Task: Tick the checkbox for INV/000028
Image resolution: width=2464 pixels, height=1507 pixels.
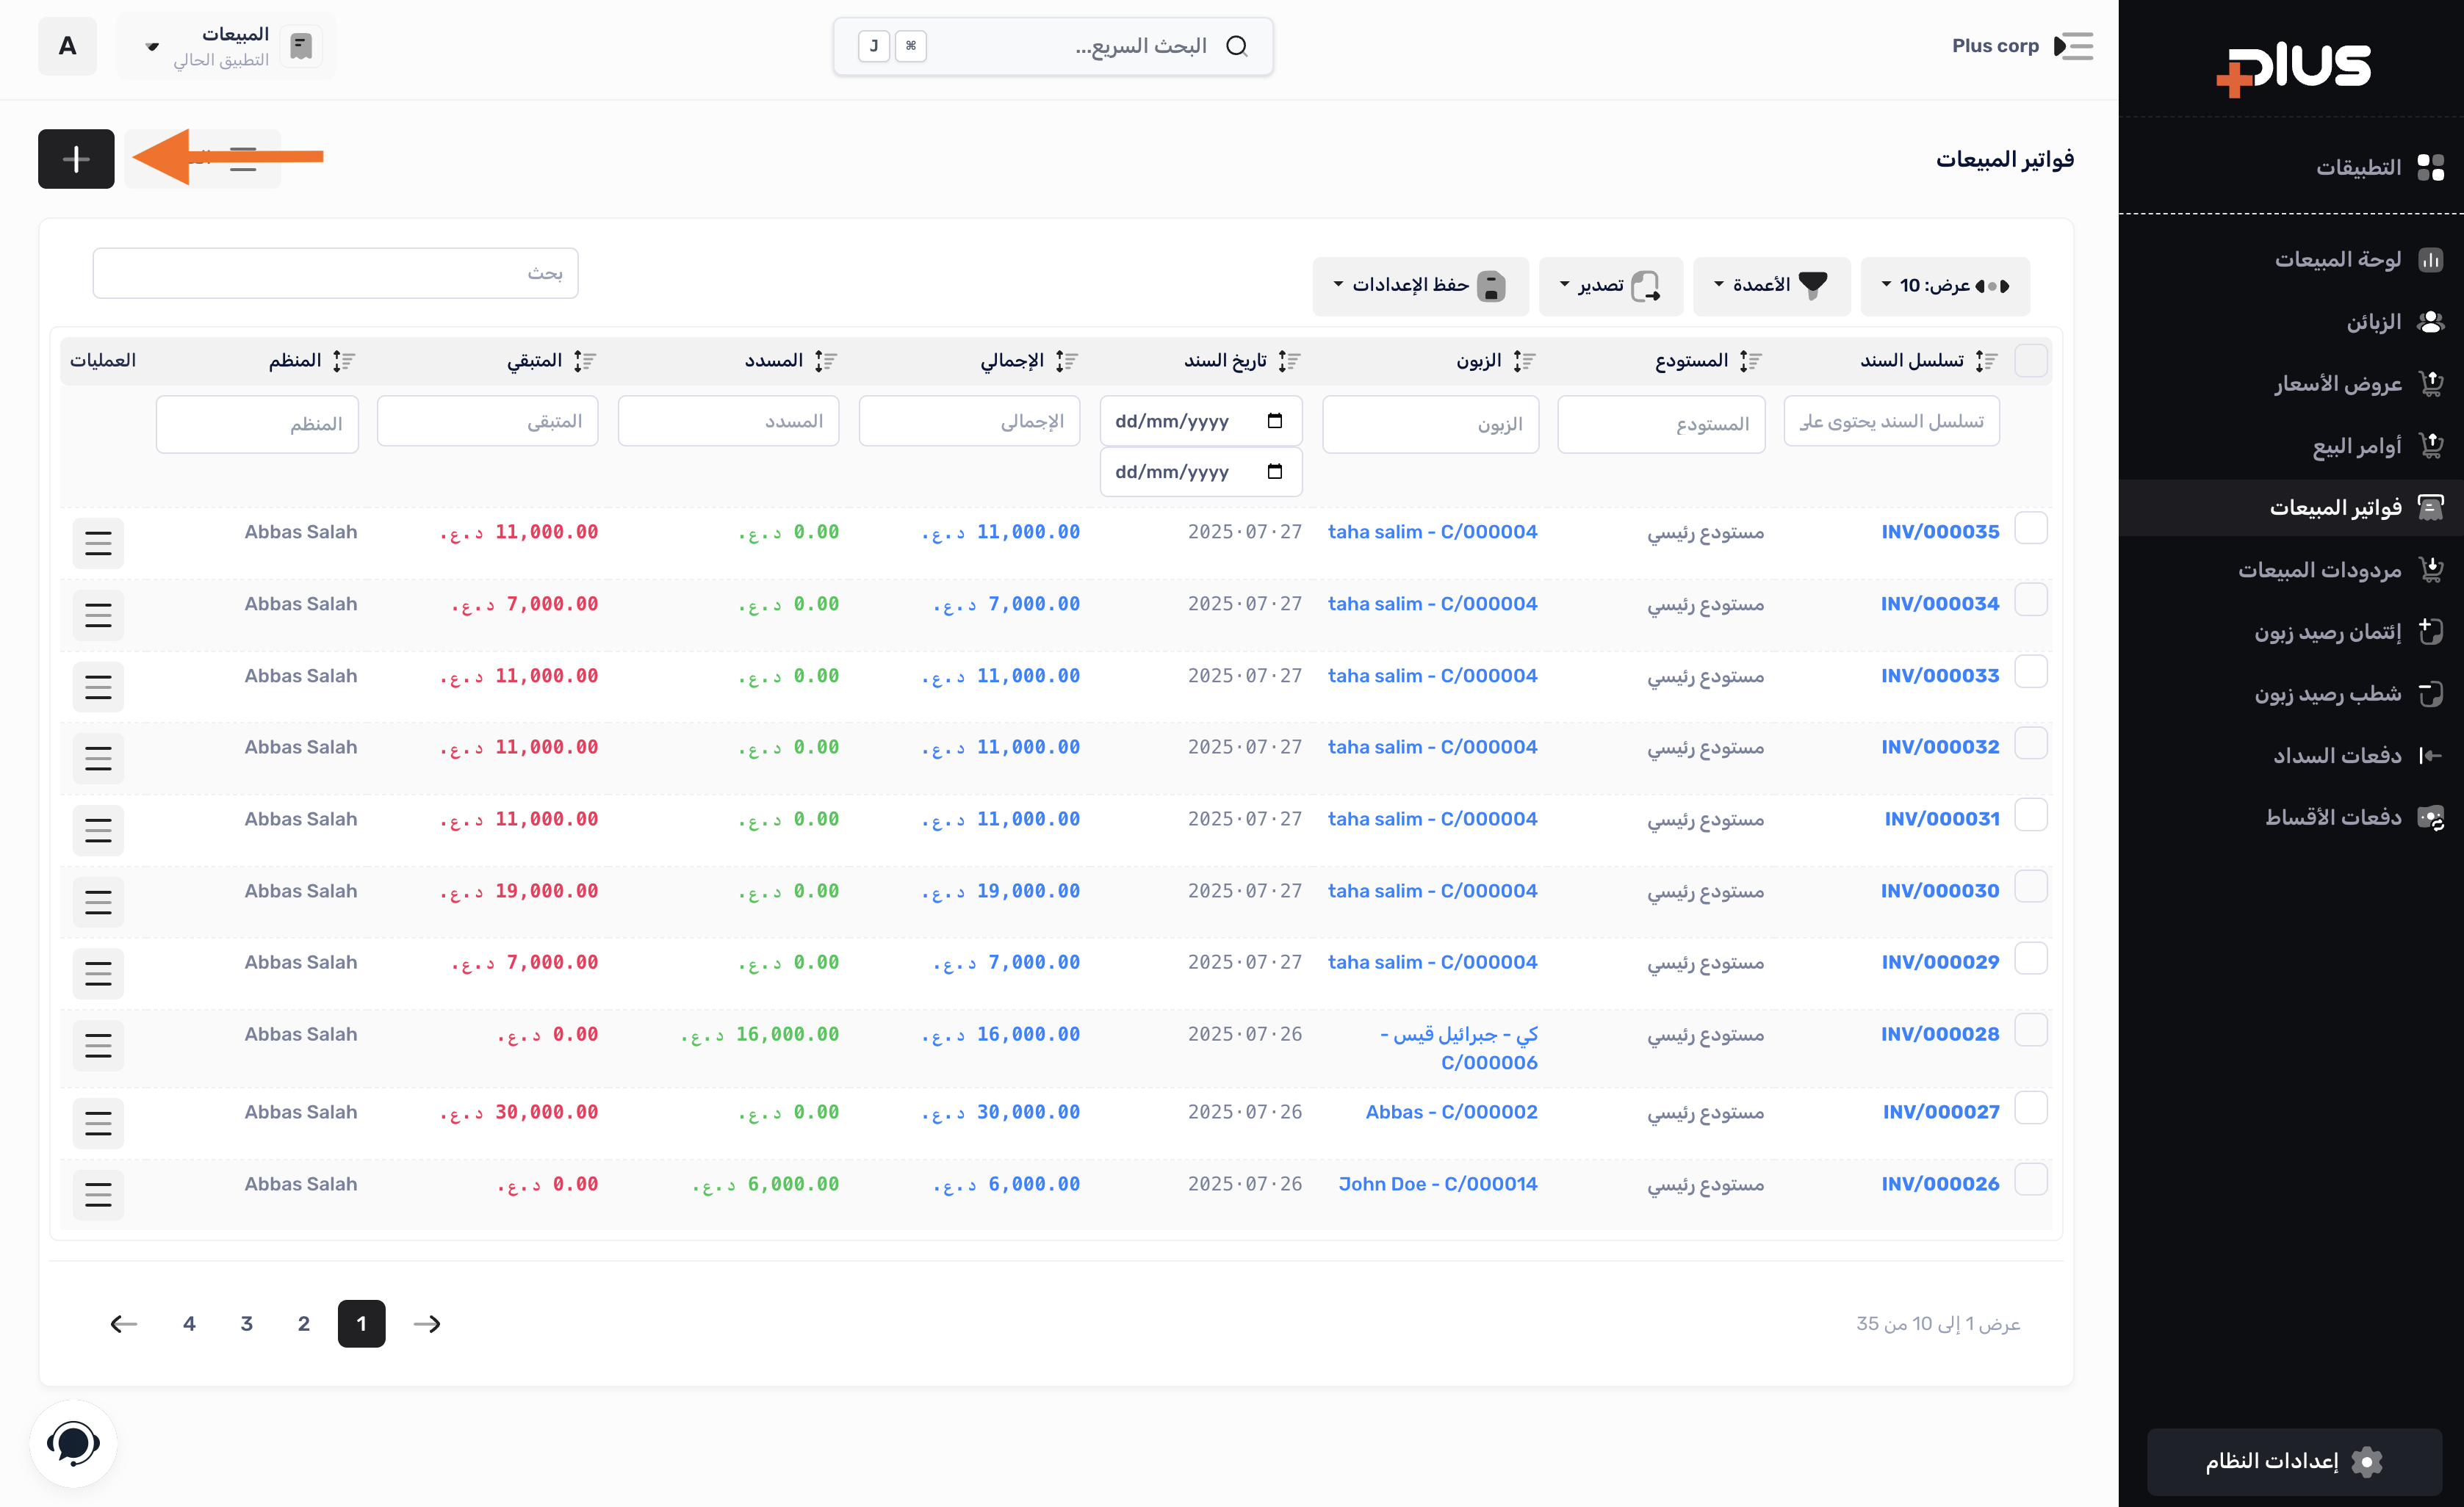Action: [x=2031, y=1030]
